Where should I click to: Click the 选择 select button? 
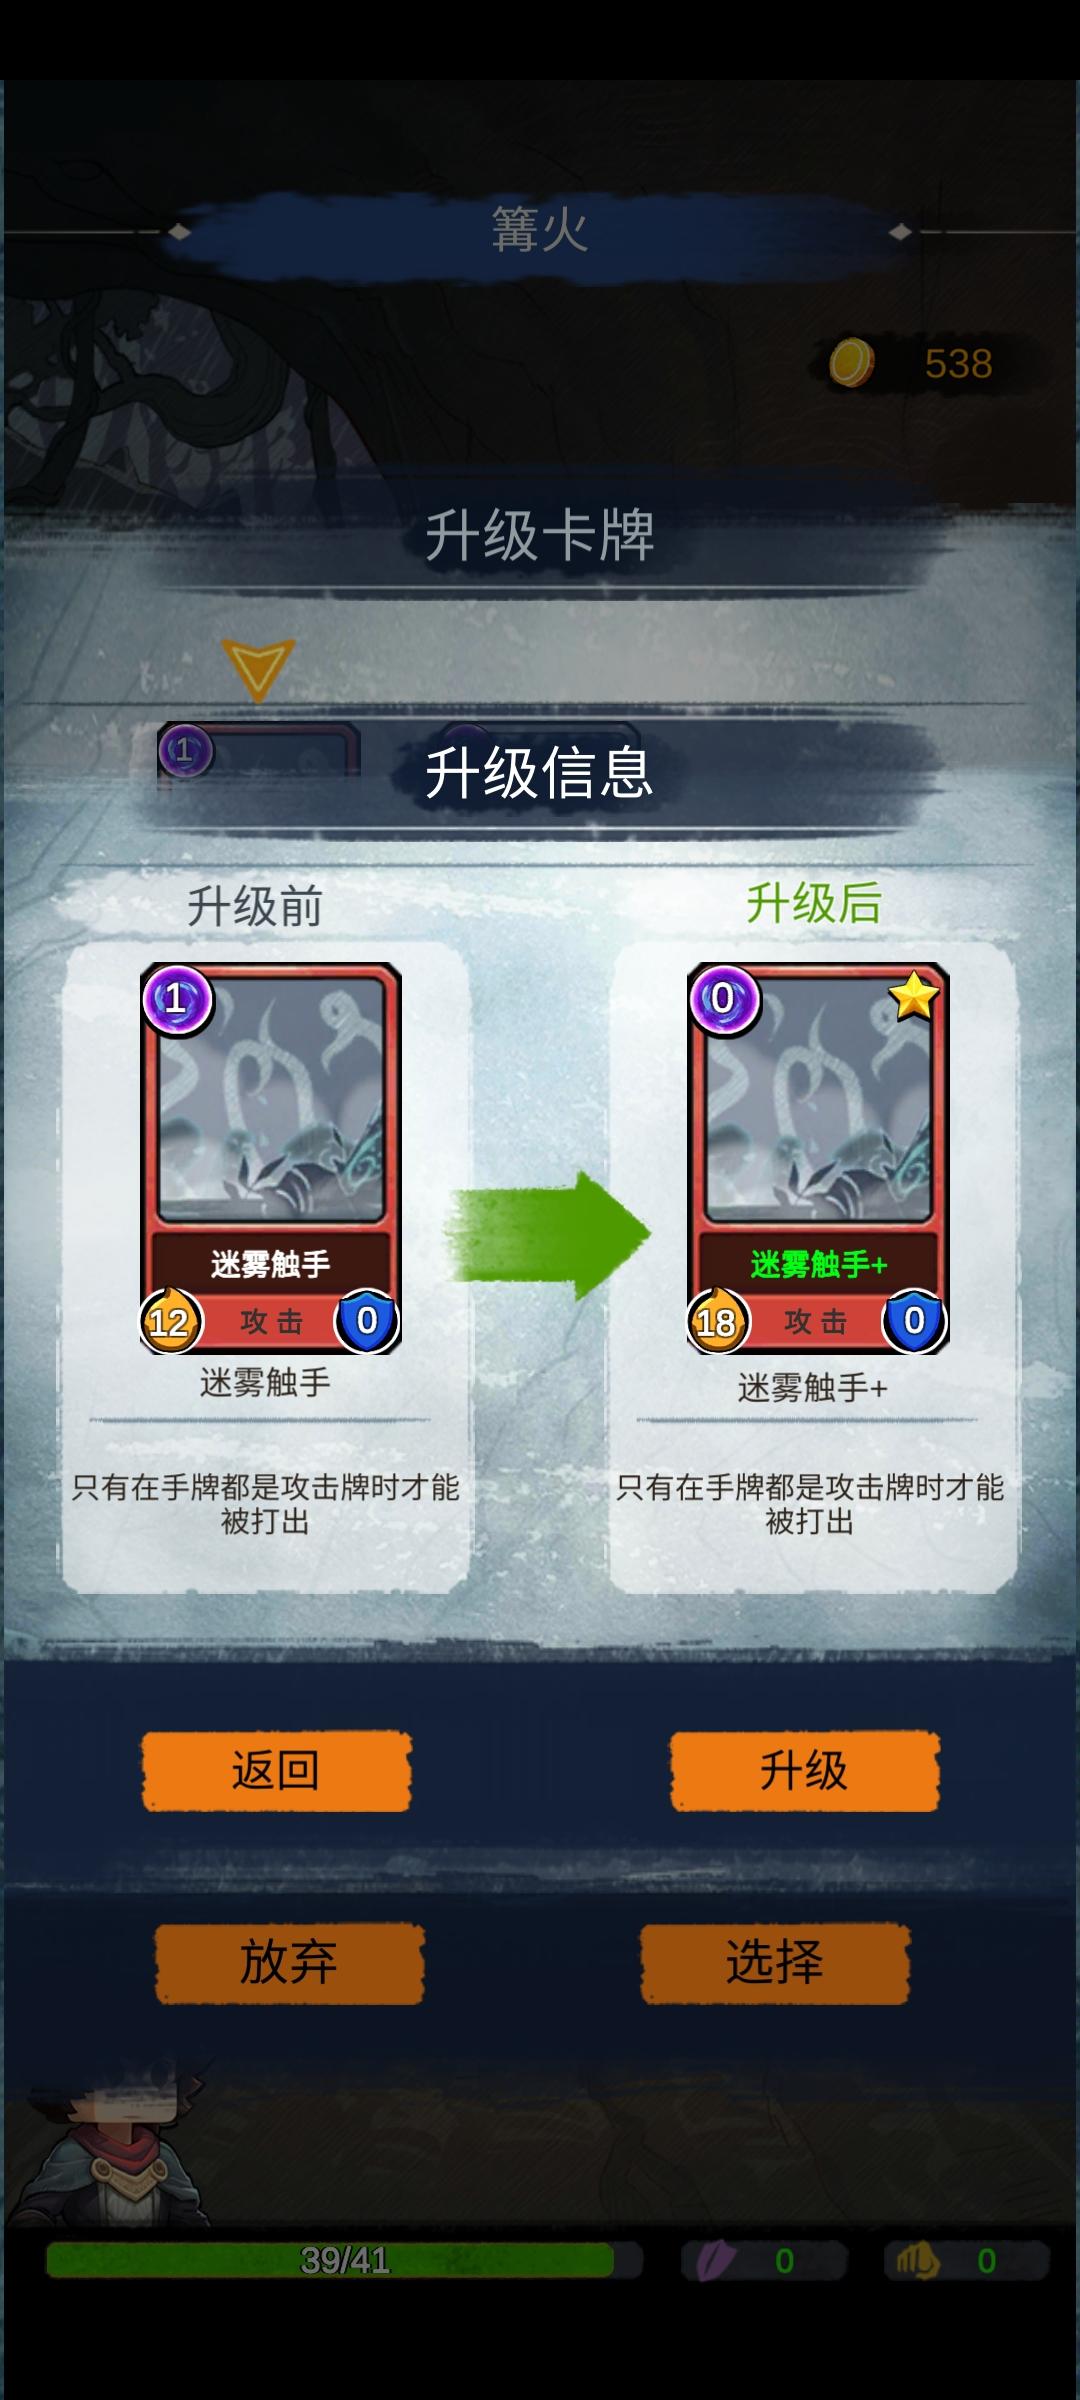pos(775,1963)
